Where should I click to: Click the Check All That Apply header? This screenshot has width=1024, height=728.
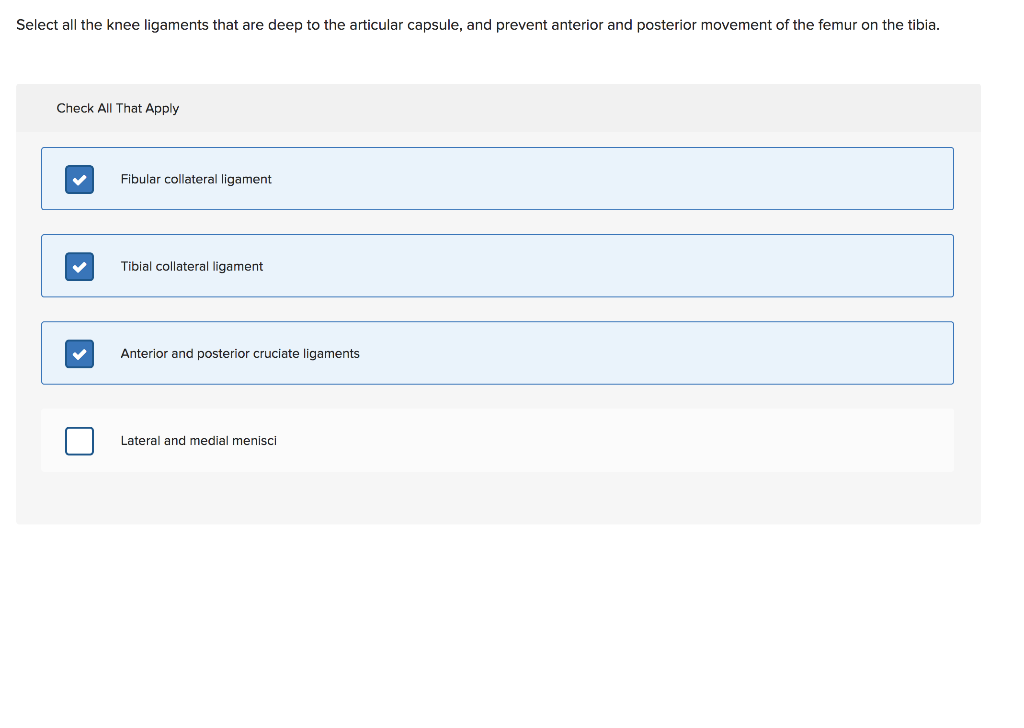point(118,108)
